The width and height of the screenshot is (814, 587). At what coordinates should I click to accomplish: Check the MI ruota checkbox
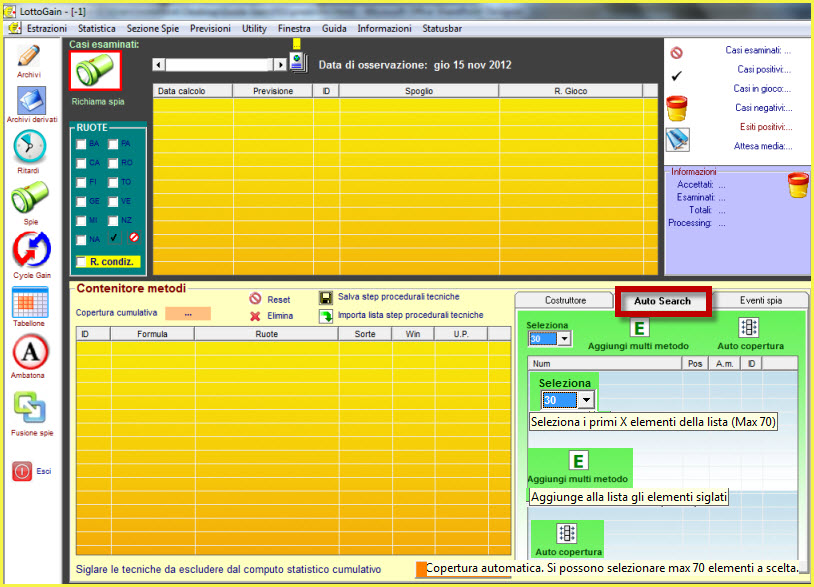coord(81,221)
